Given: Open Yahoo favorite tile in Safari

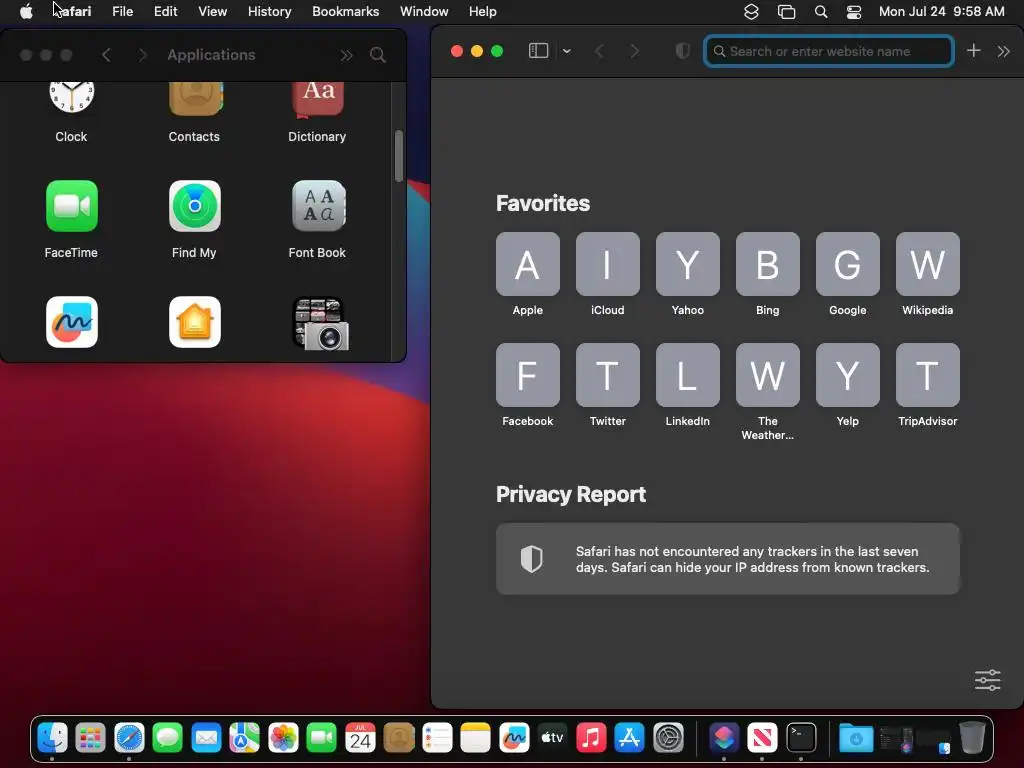Looking at the screenshot, I should 688,264.
